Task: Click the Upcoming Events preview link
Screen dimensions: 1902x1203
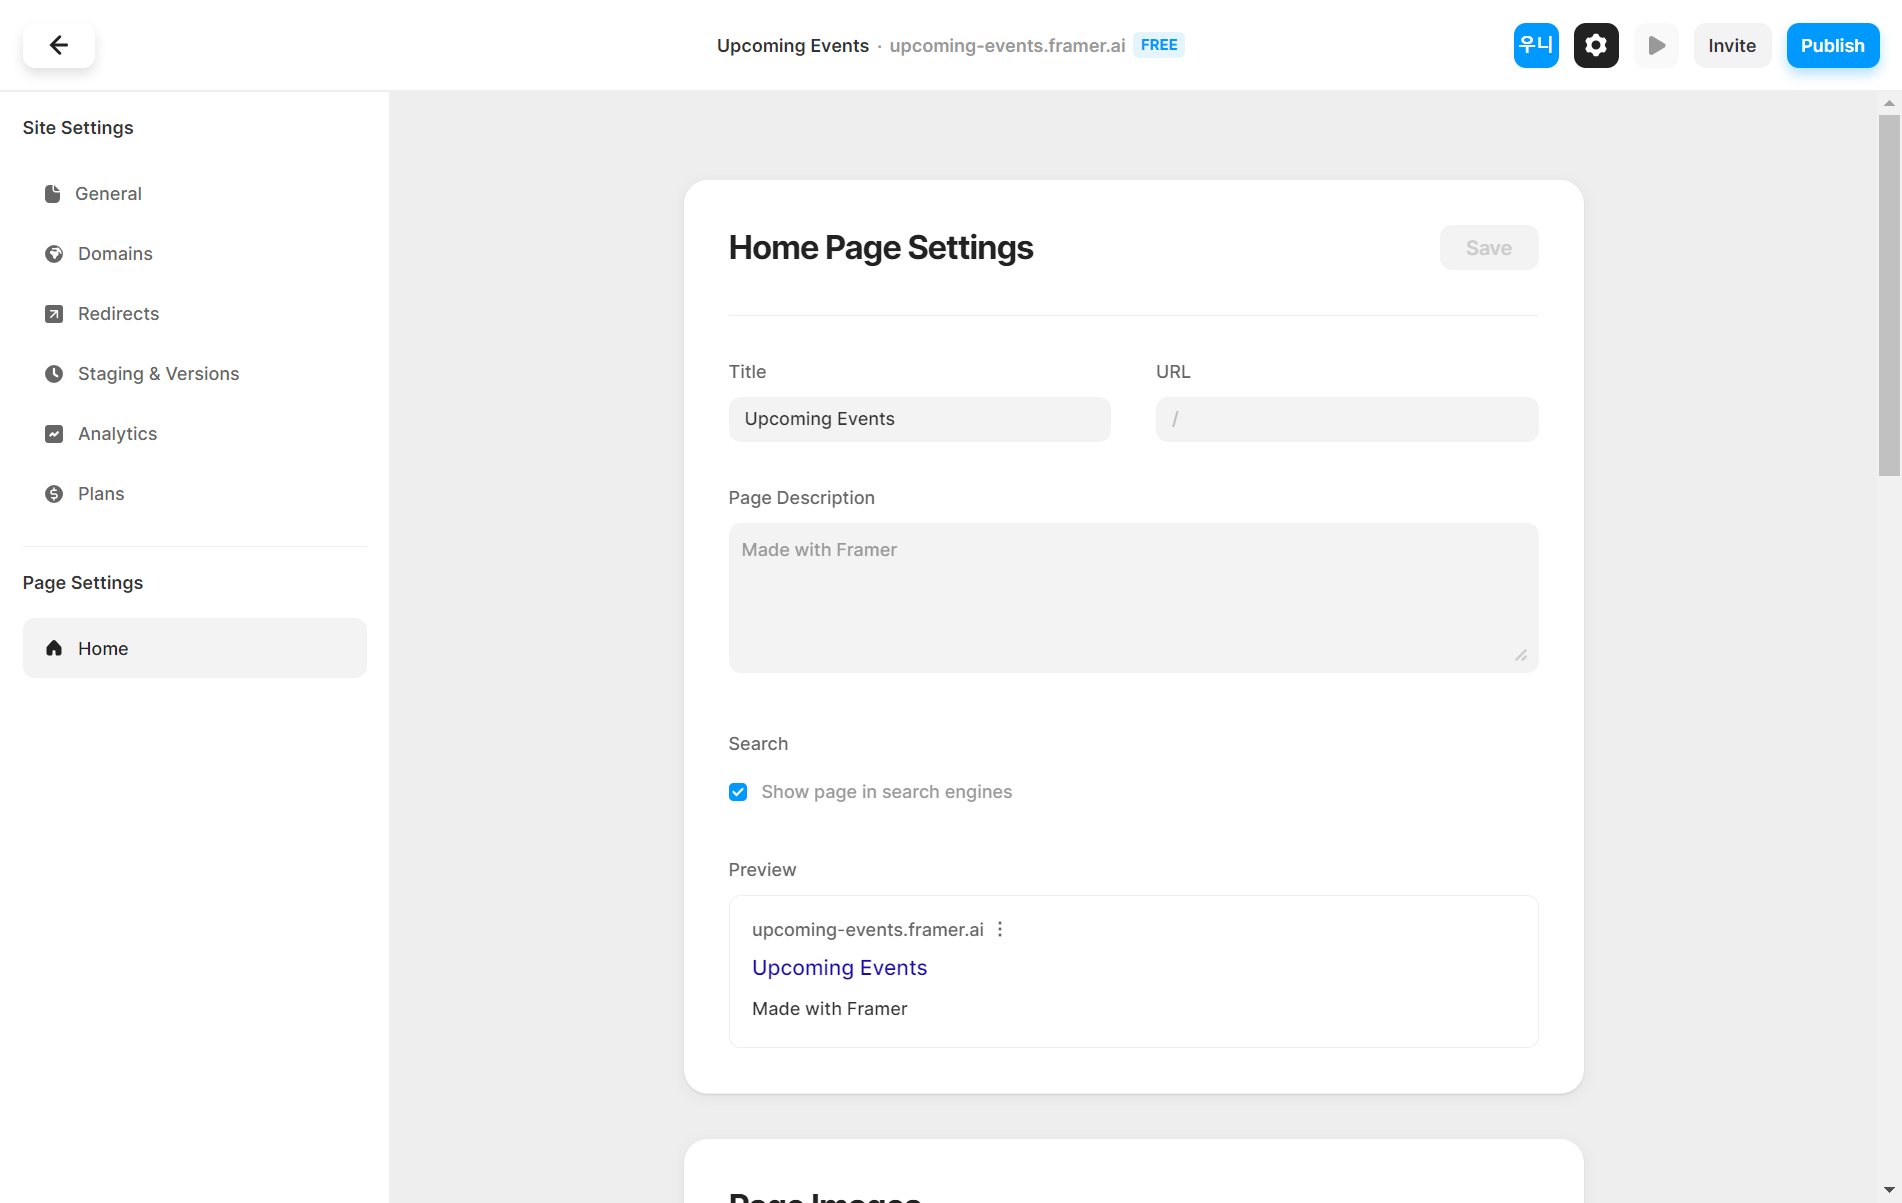Action: (840, 968)
